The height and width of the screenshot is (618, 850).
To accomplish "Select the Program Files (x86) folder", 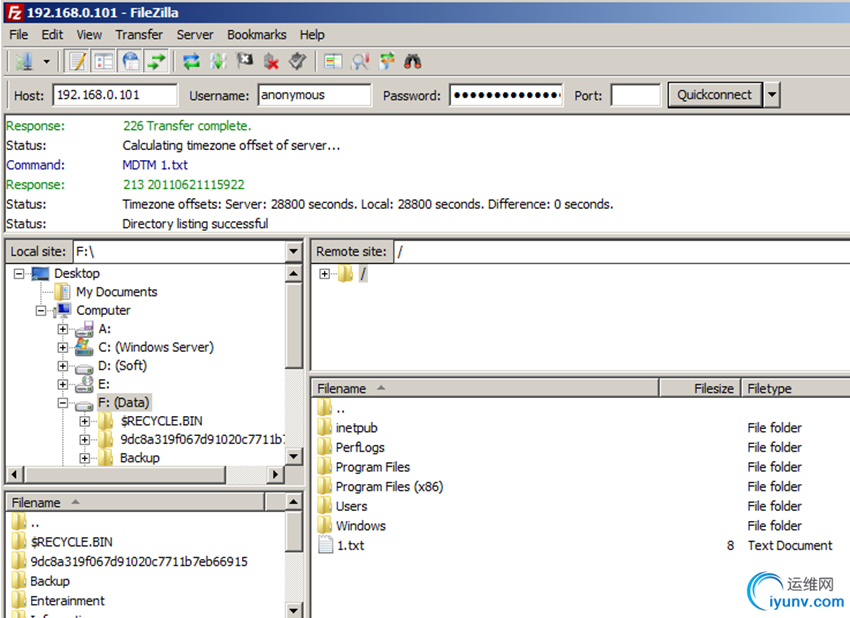I will [x=389, y=487].
